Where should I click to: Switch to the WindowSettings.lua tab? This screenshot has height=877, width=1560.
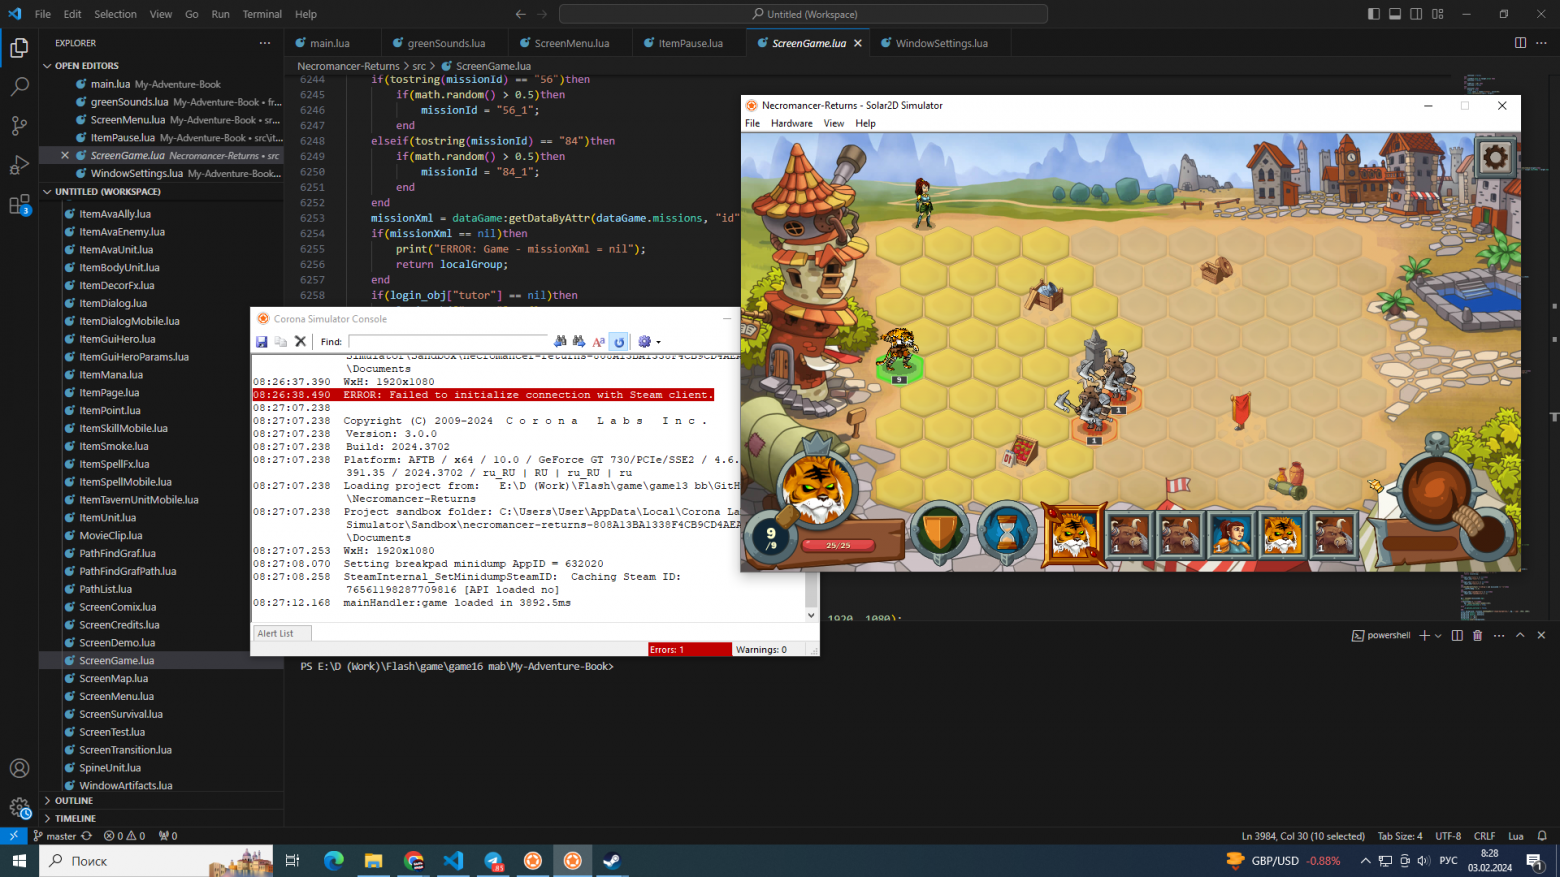[941, 43]
